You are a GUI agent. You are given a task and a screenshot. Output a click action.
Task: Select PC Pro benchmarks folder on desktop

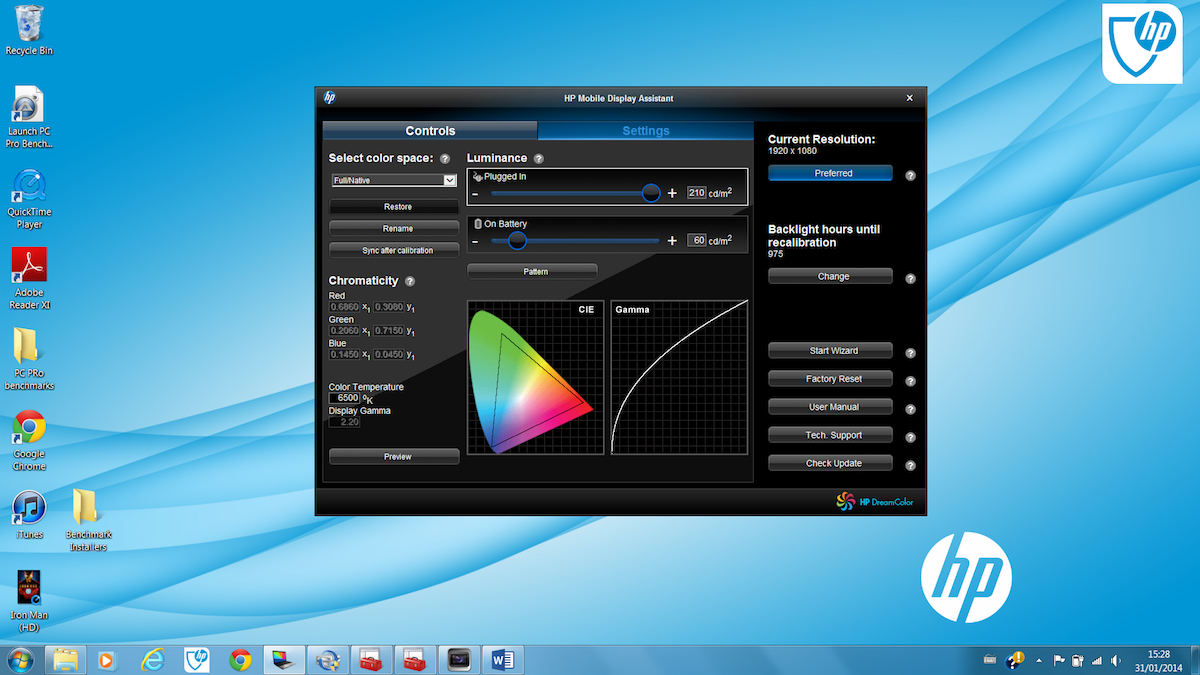point(29,360)
